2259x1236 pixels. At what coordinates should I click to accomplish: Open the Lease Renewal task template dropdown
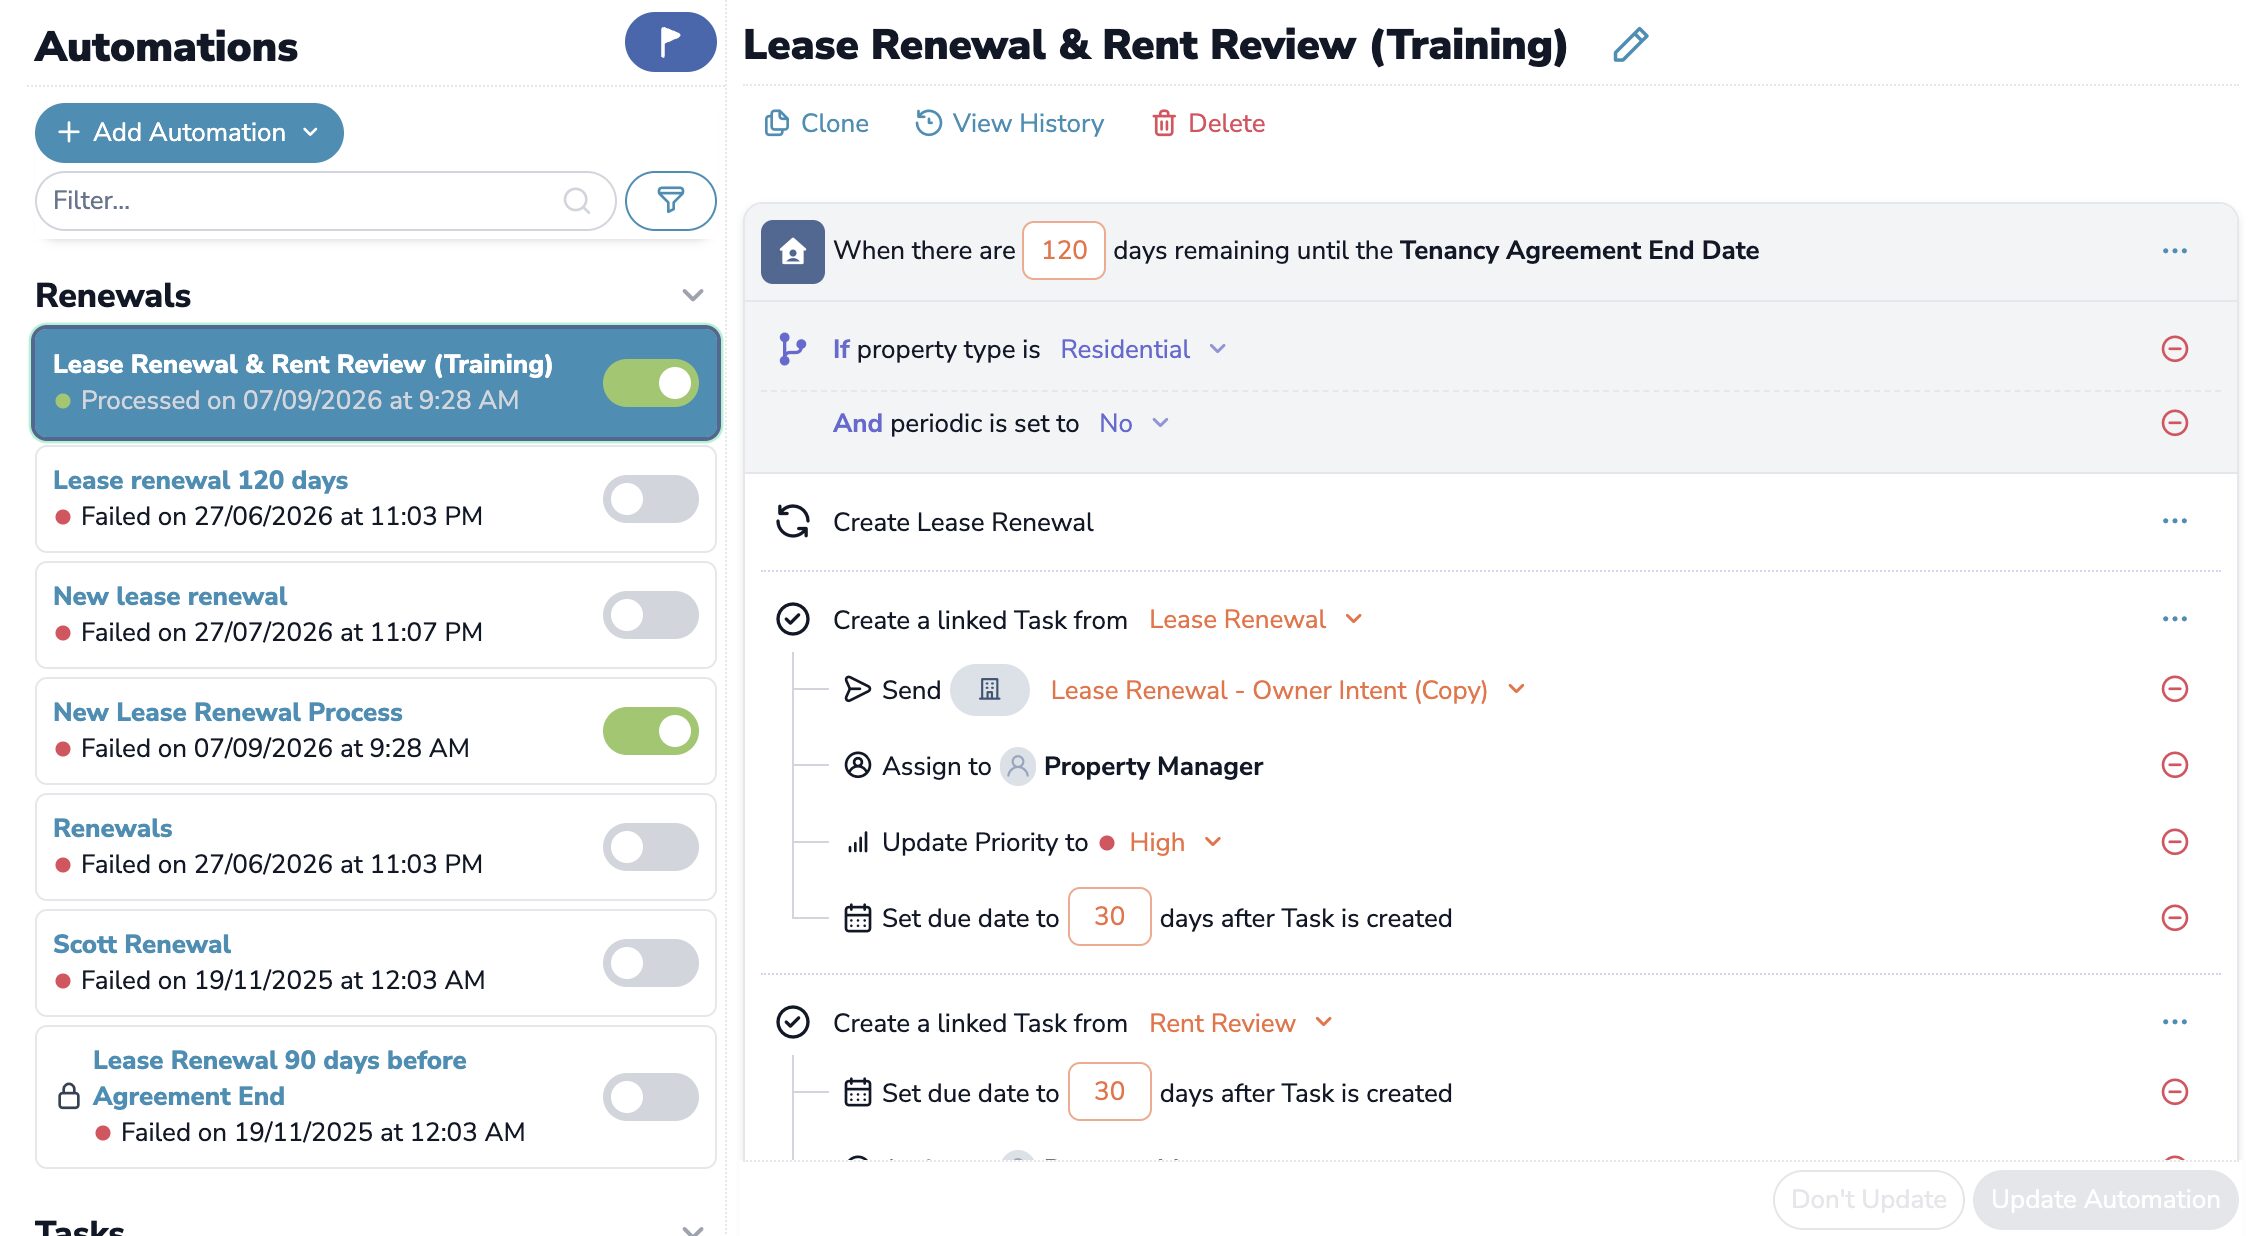pyautogui.click(x=1255, y=619)
